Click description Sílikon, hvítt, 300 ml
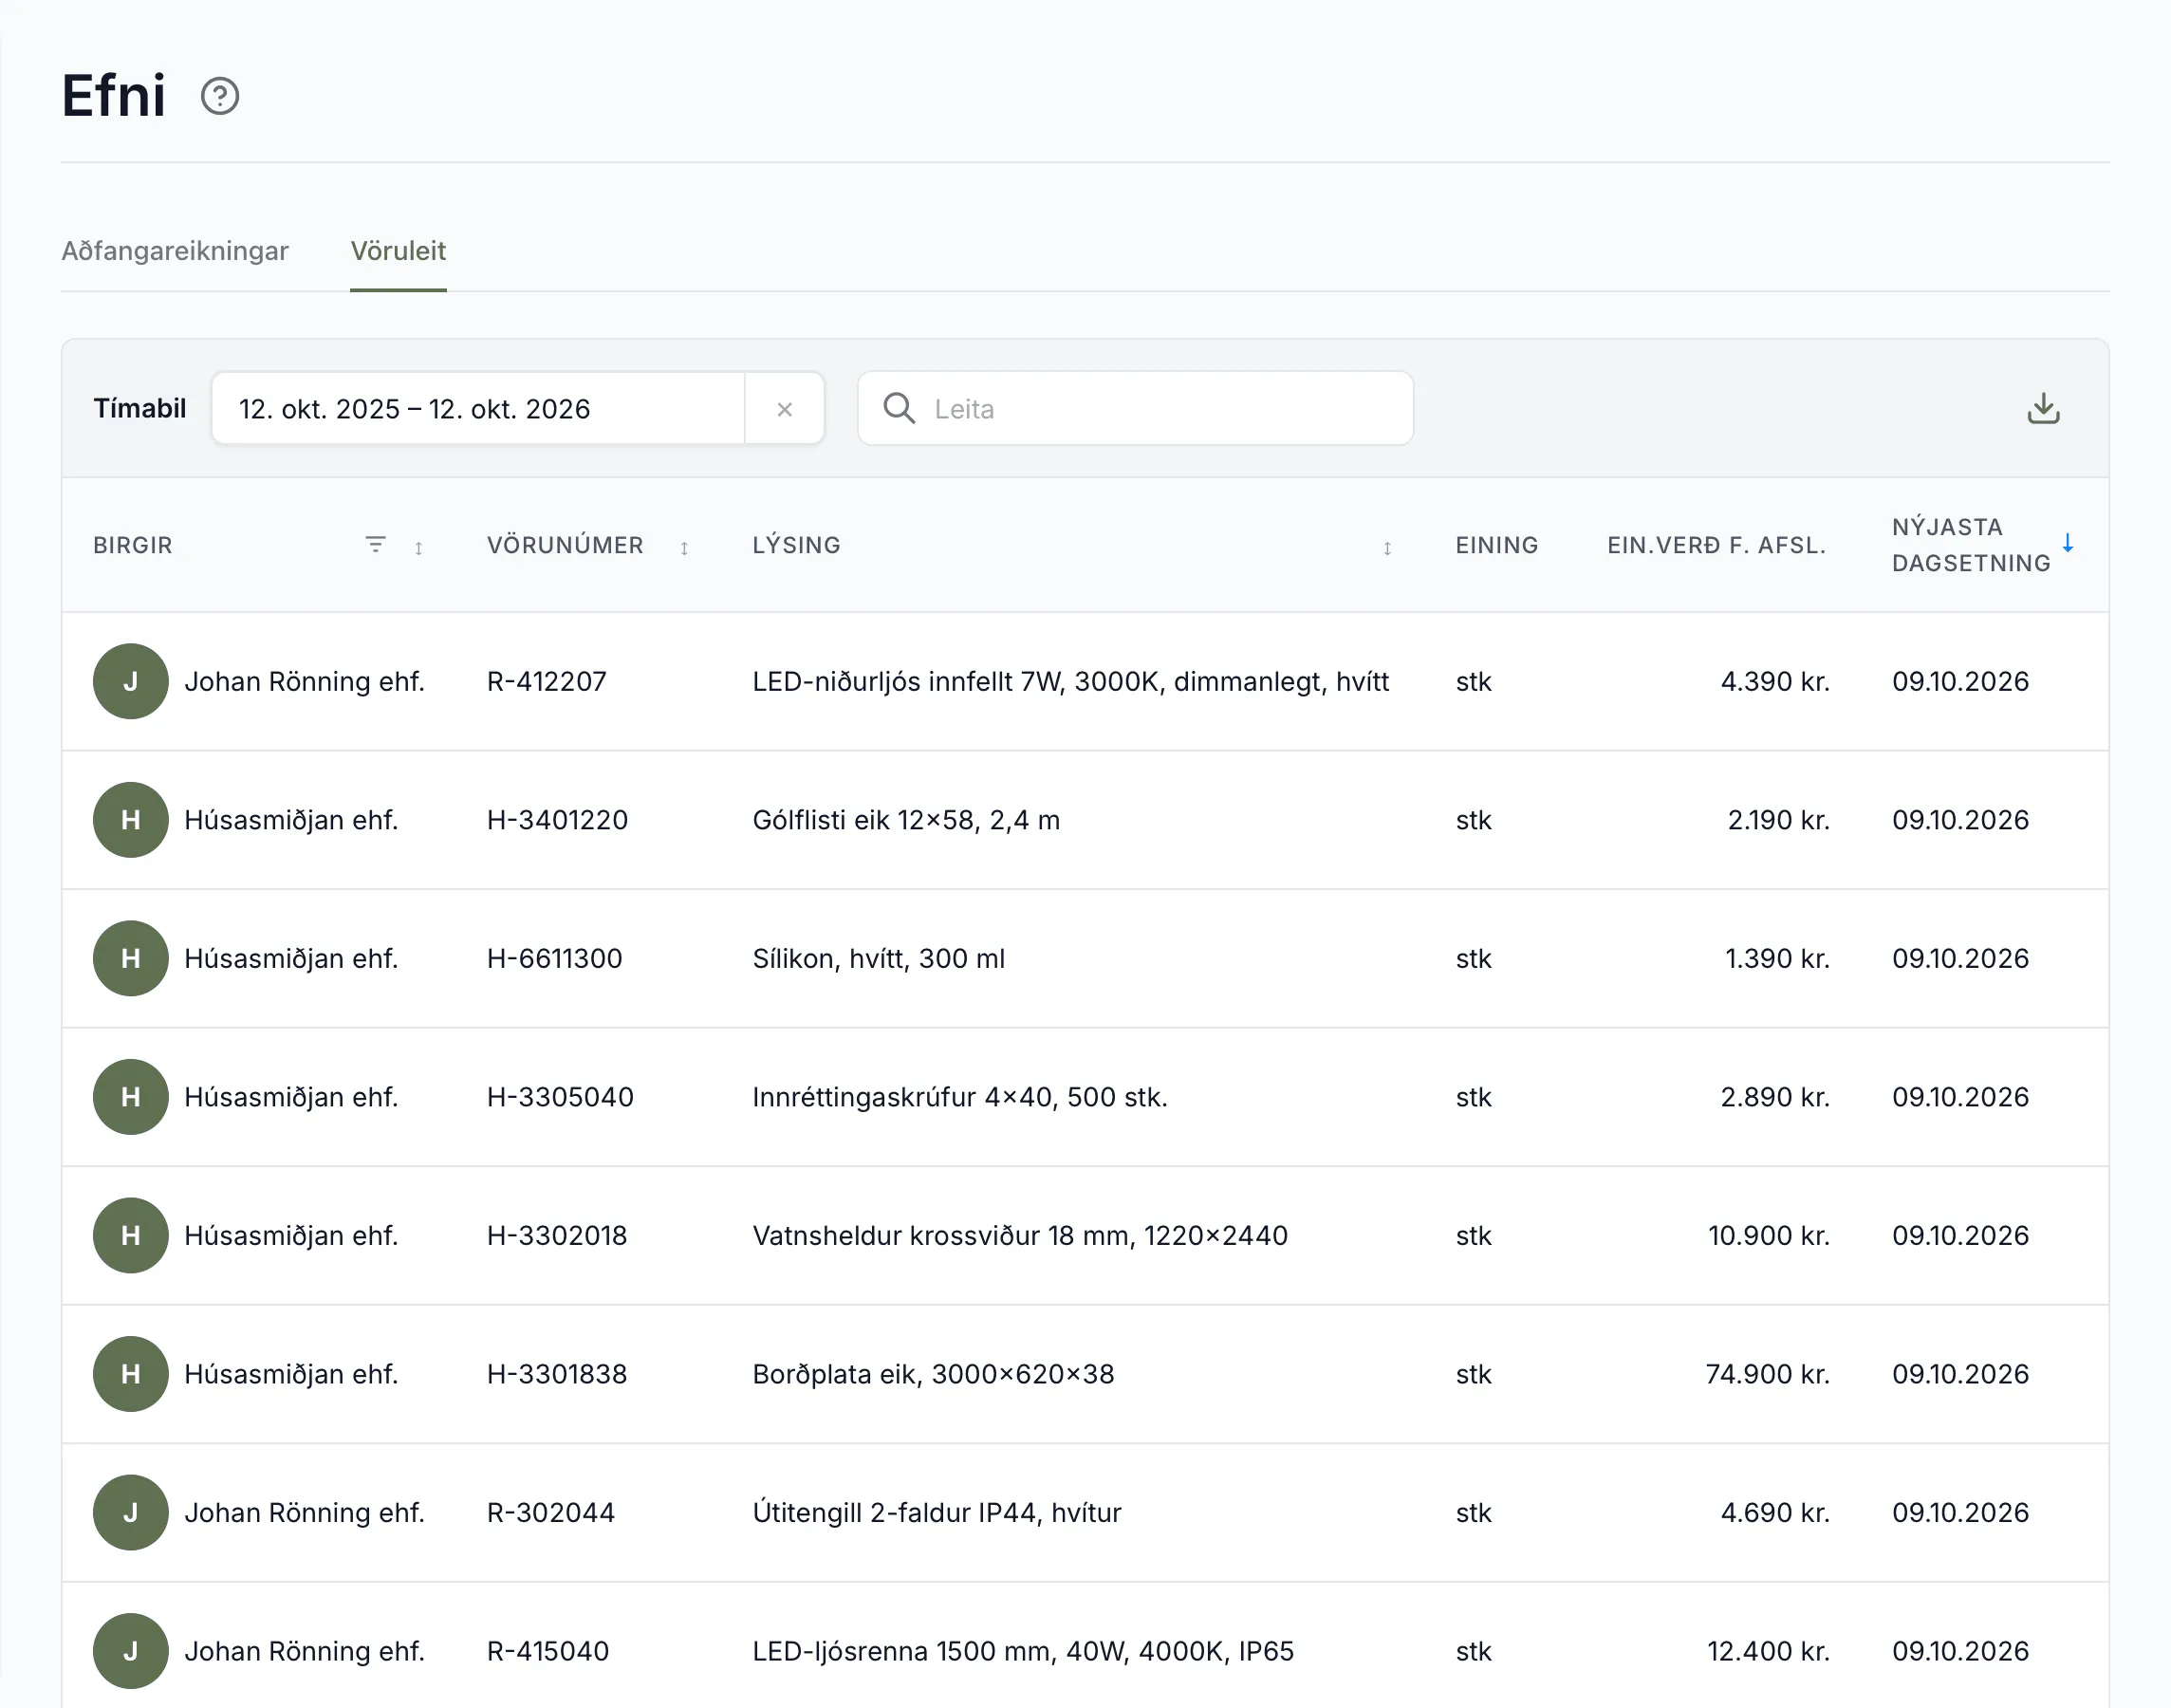The image size is (2171, 1708). point(879,958)
